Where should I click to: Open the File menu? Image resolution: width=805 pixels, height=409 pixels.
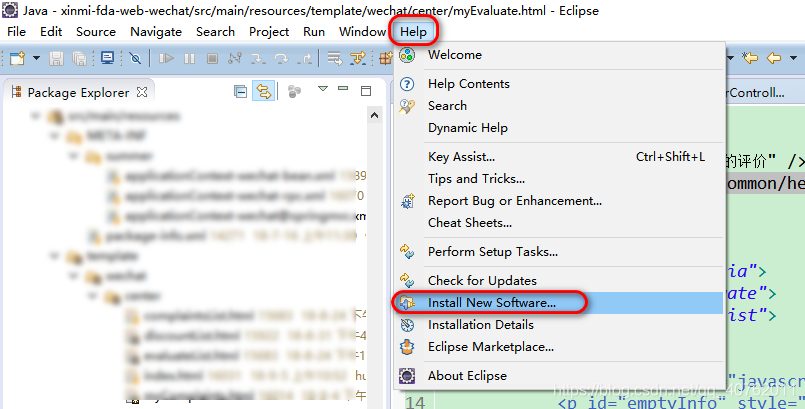point(16,32)
